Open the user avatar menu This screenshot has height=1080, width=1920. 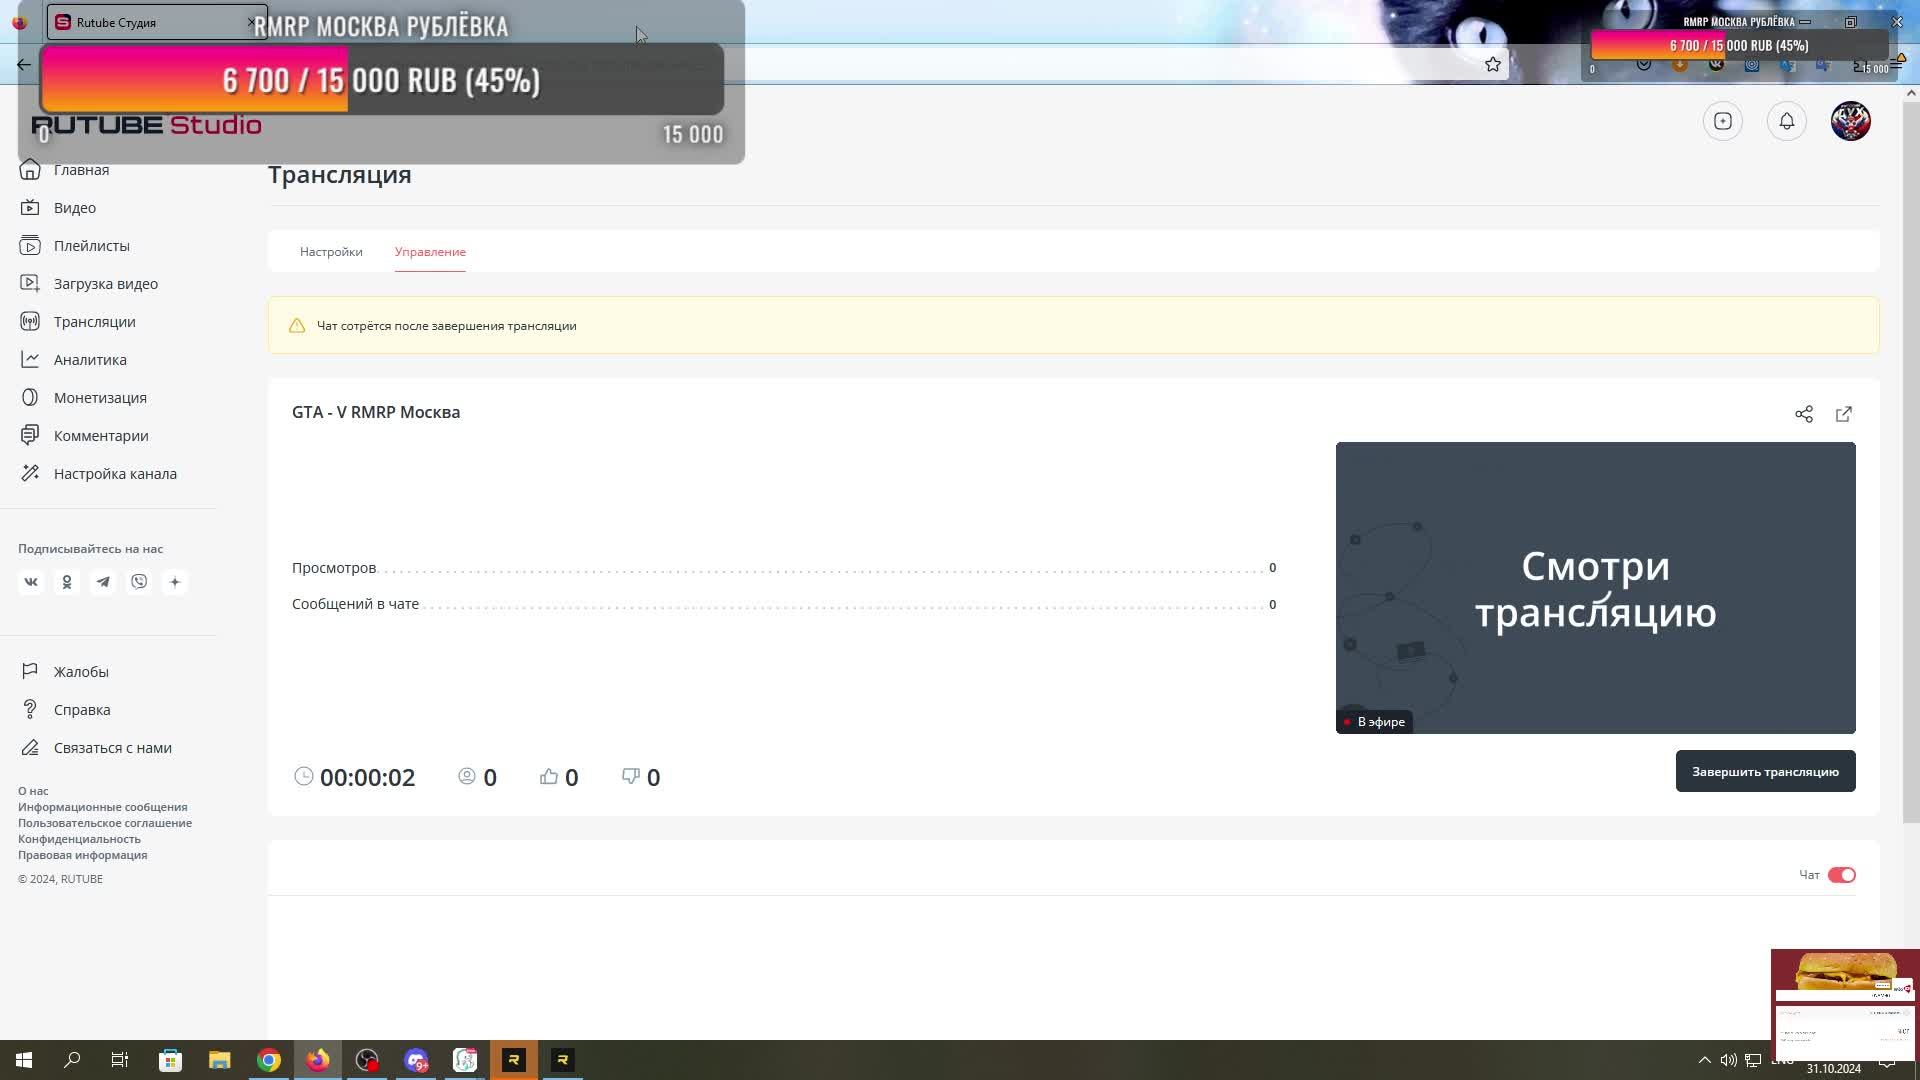(x=1850, y=121)
